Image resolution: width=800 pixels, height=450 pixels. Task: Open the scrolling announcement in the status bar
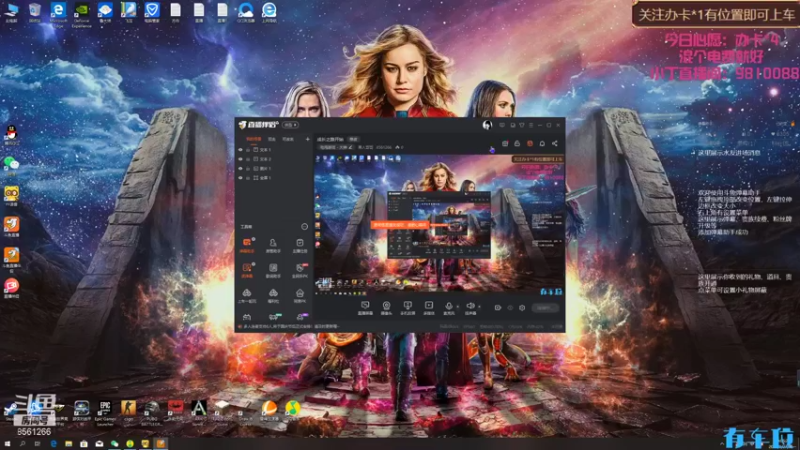288,327
